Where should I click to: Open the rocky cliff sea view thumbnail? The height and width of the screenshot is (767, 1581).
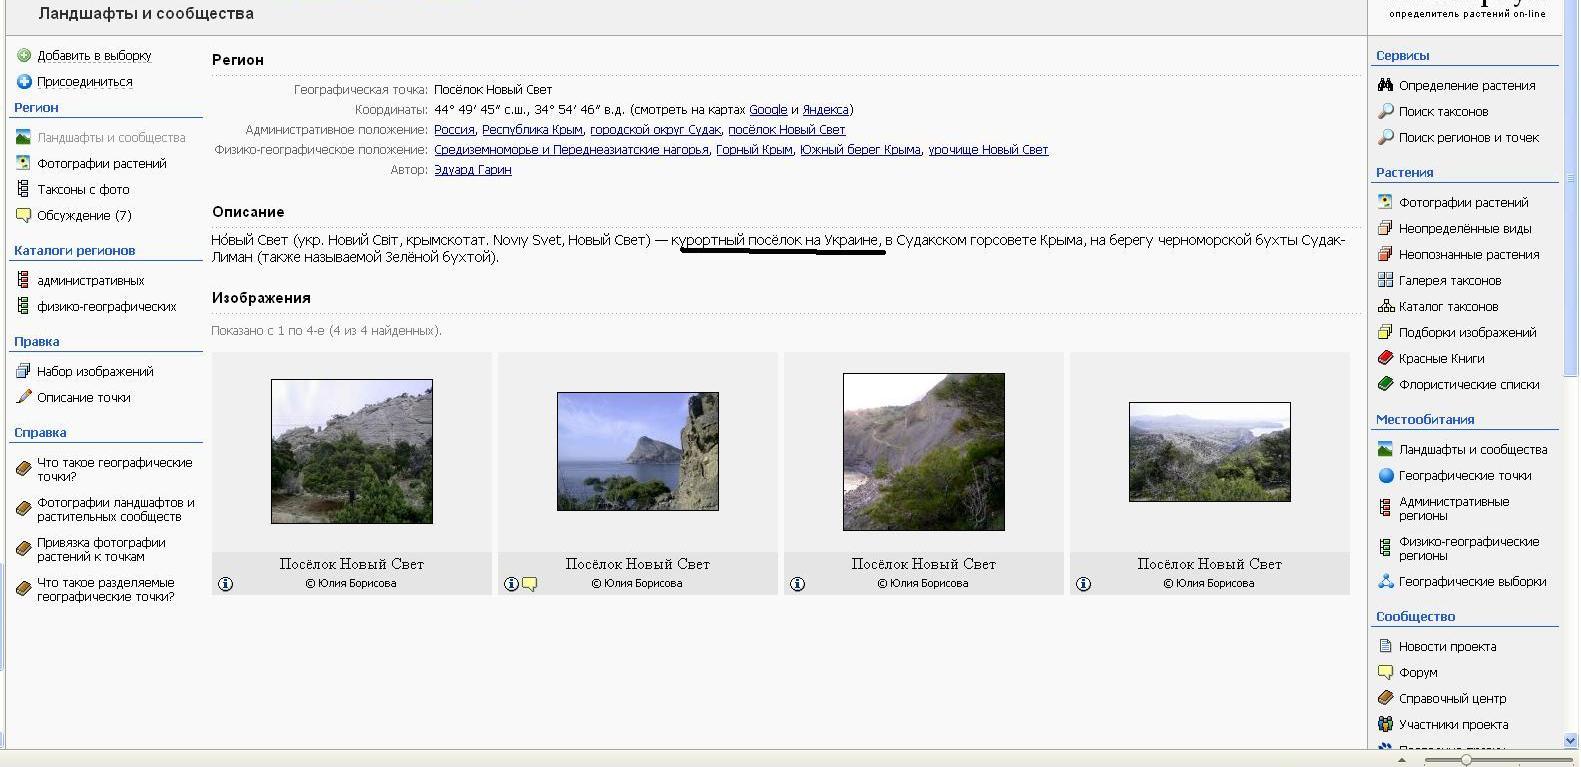click(638, 451)
